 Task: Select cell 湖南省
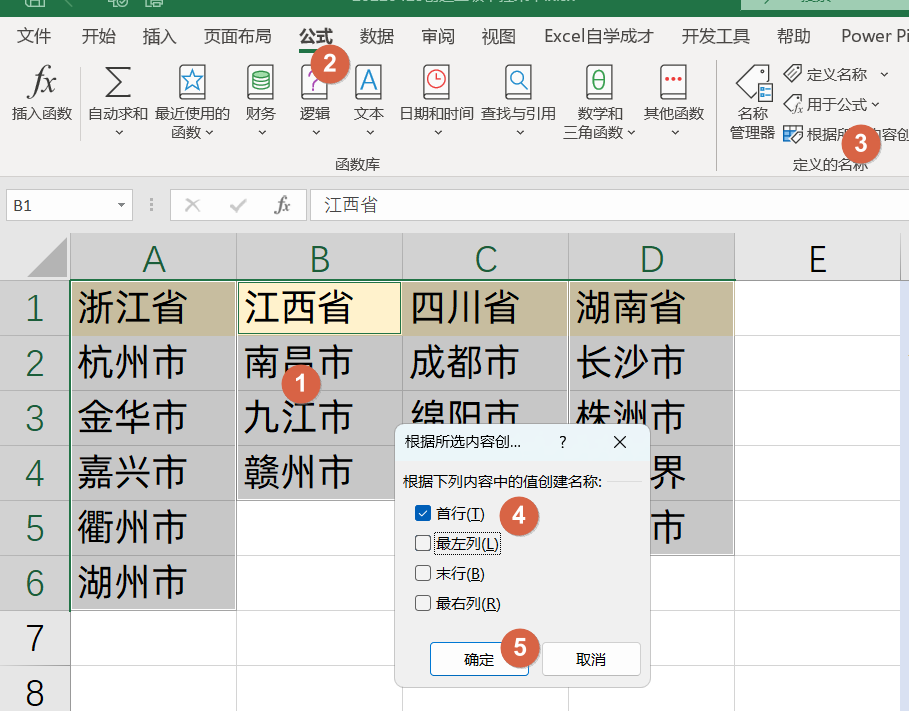[652, 307]
